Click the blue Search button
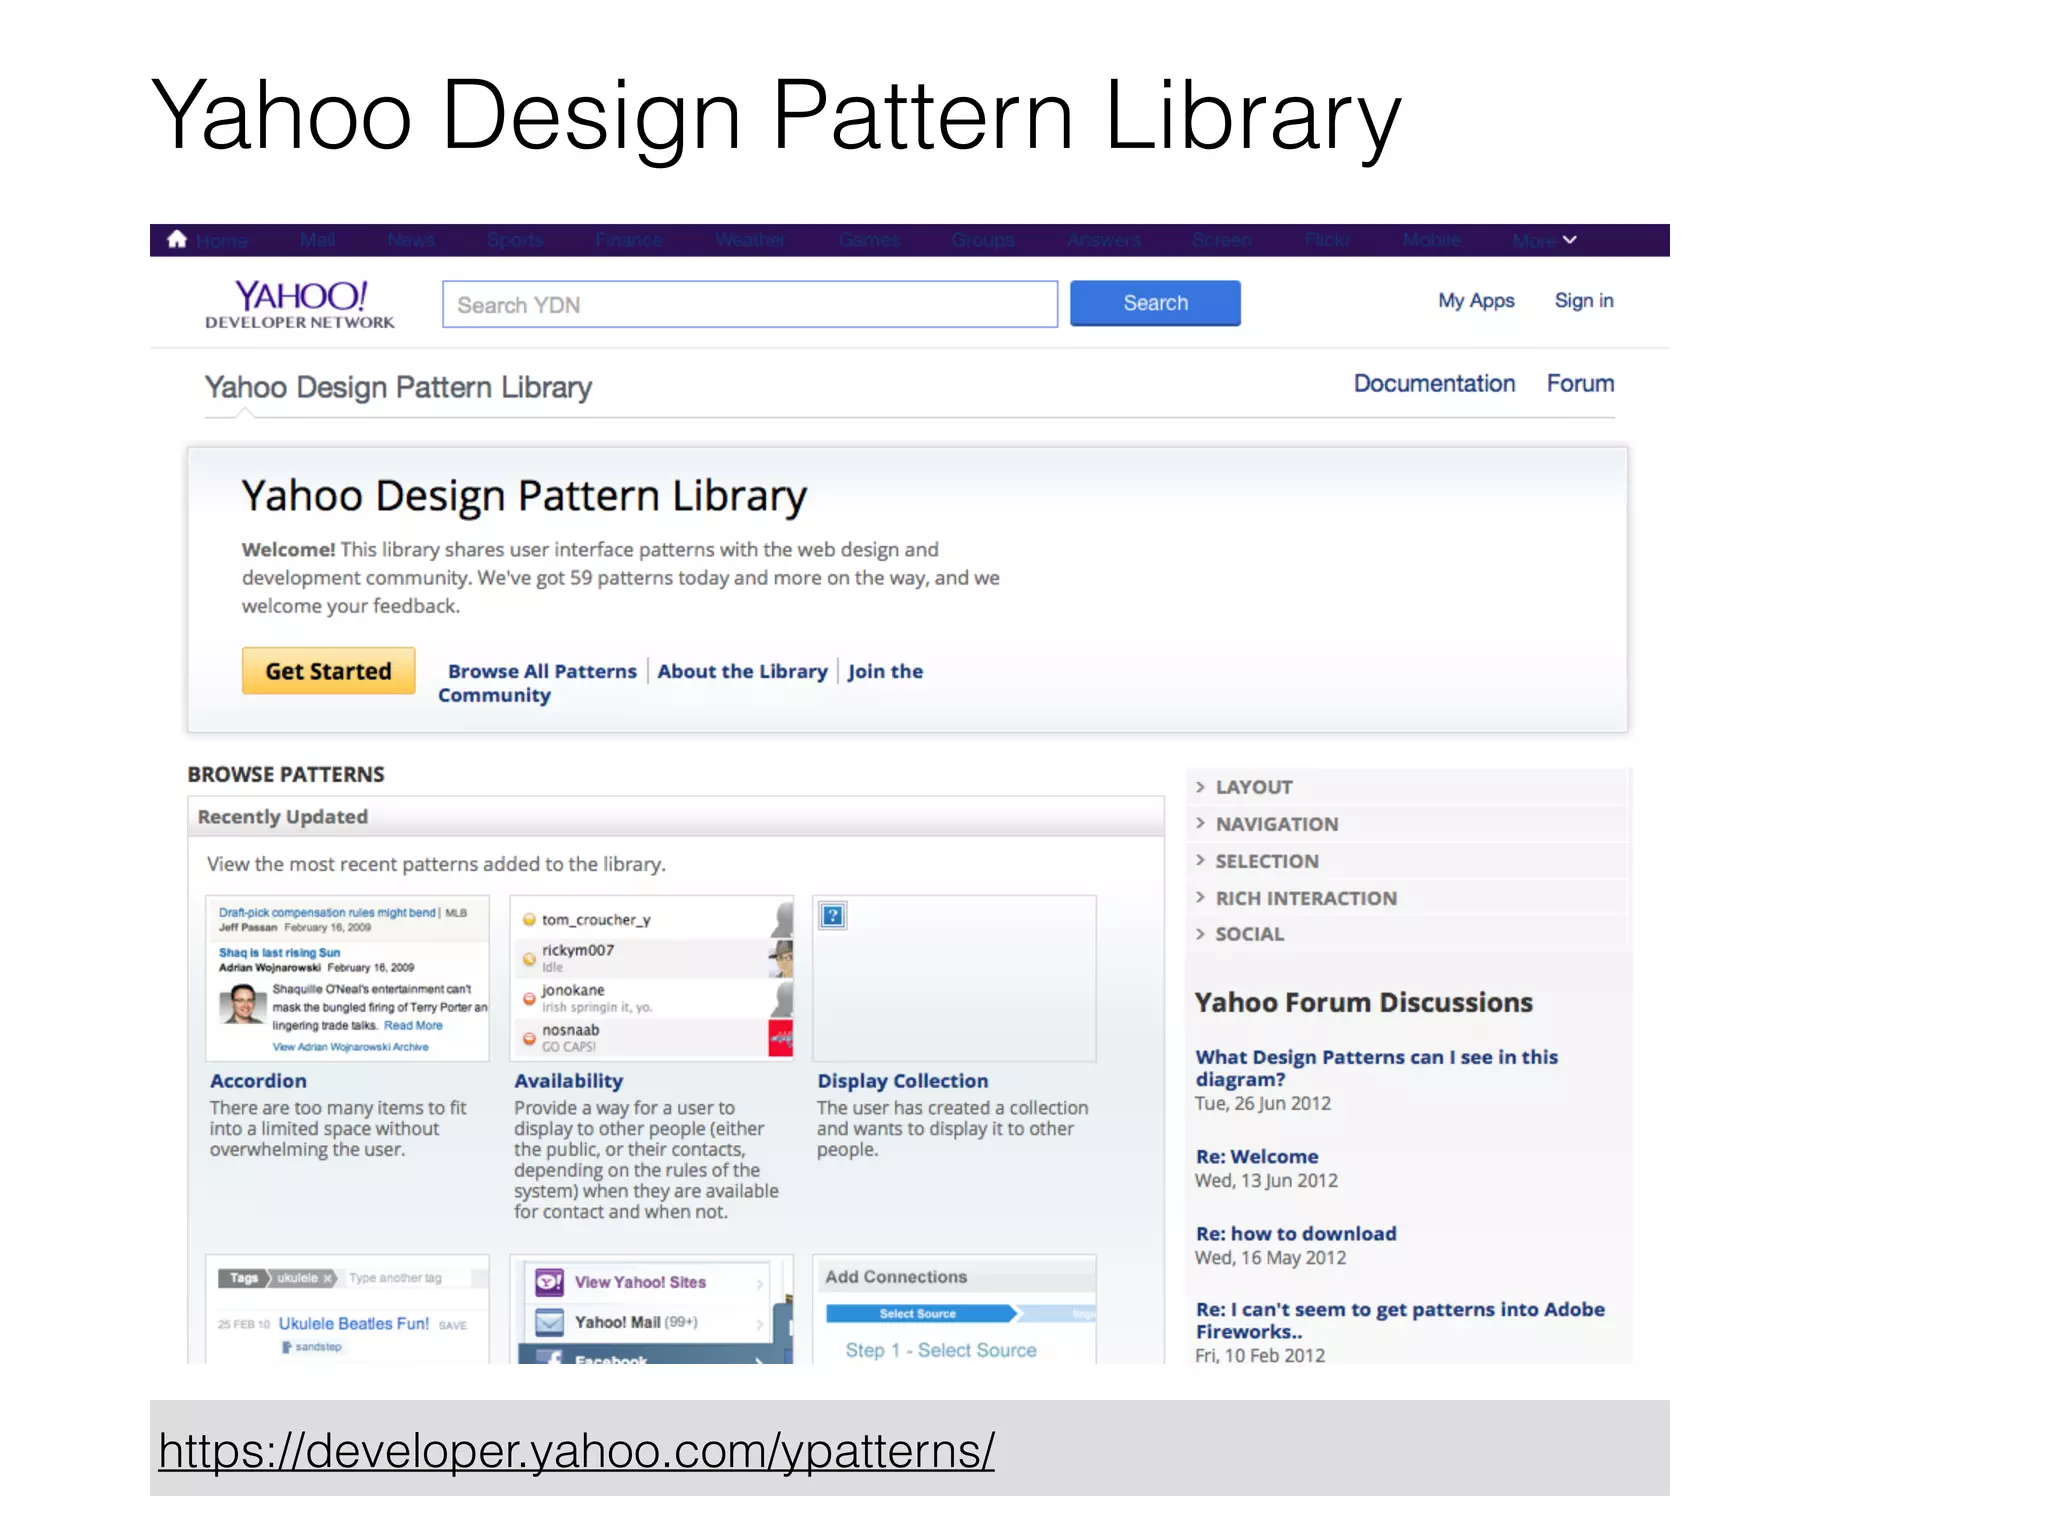 click(1155, 303)
